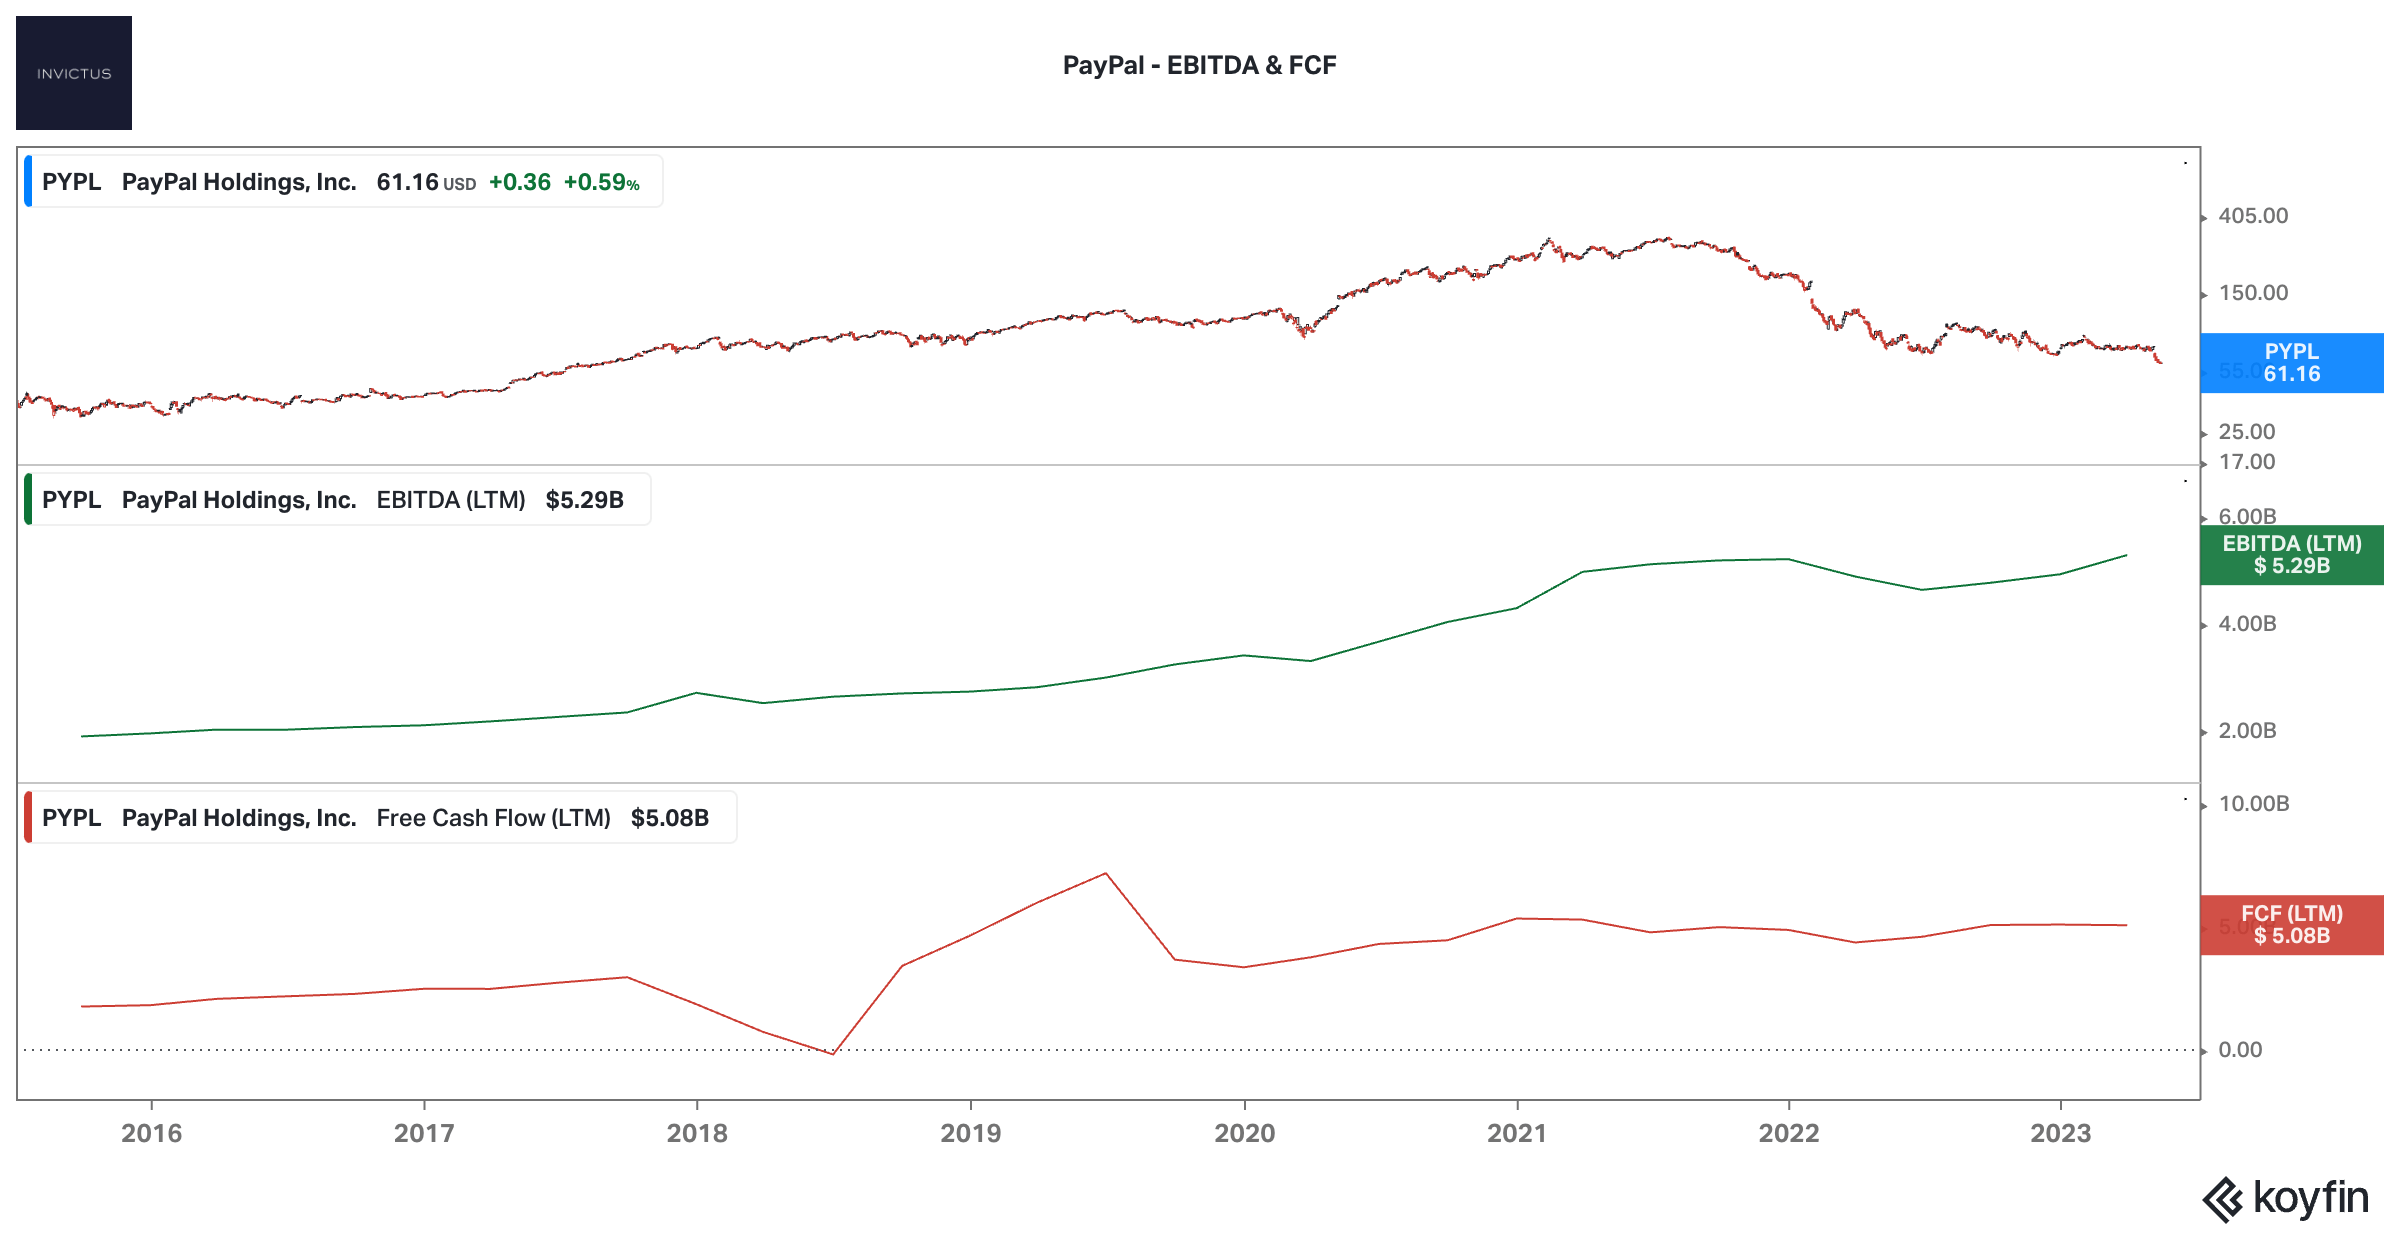
Task: Click the dot in the EBITDA panel corner
Action: click(2185, 481)
